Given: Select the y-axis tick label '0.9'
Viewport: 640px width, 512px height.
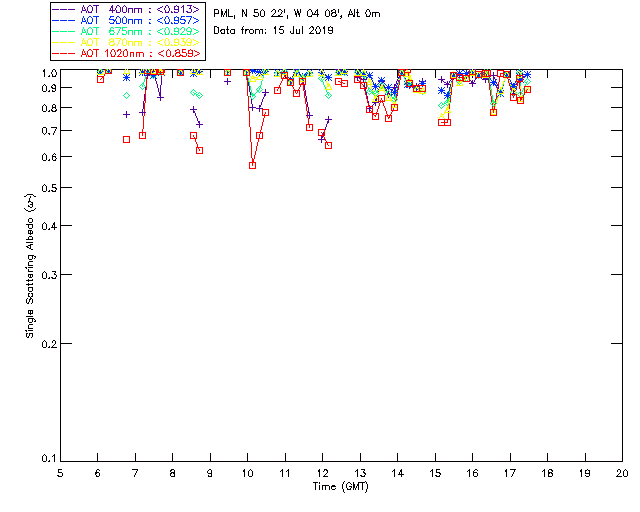Looking at the screenshot, I should (x=49, y=88).
